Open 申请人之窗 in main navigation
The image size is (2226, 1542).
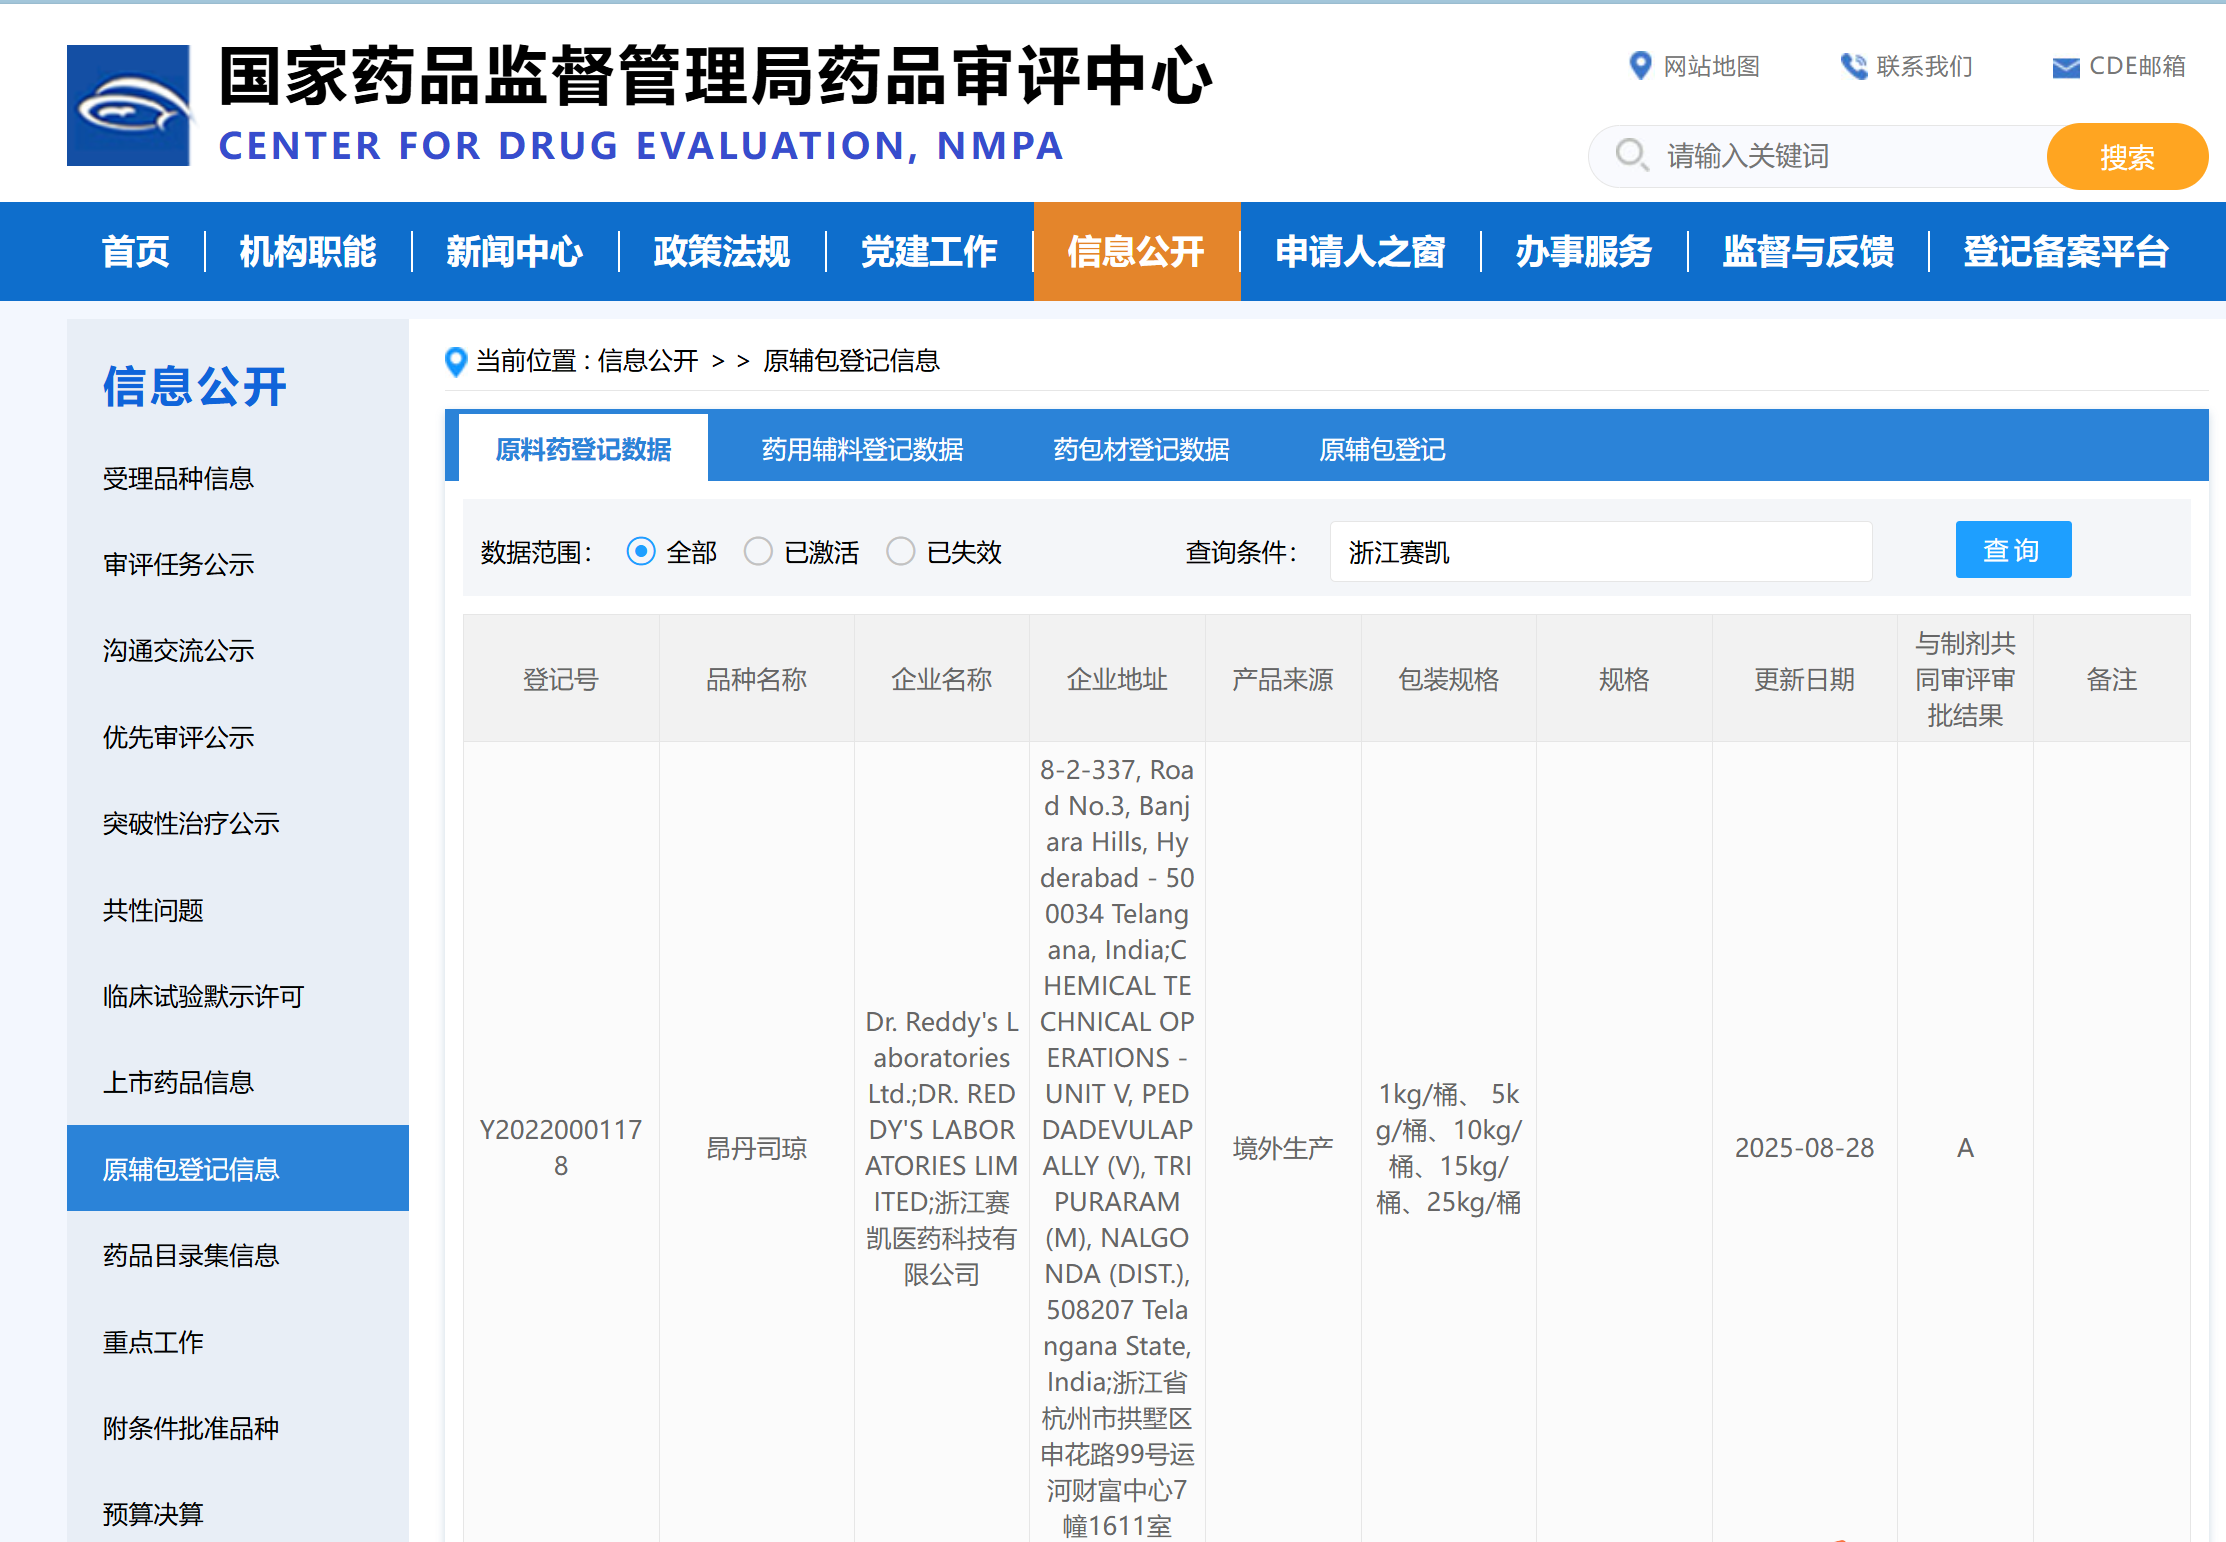[x=1359, y=251]
